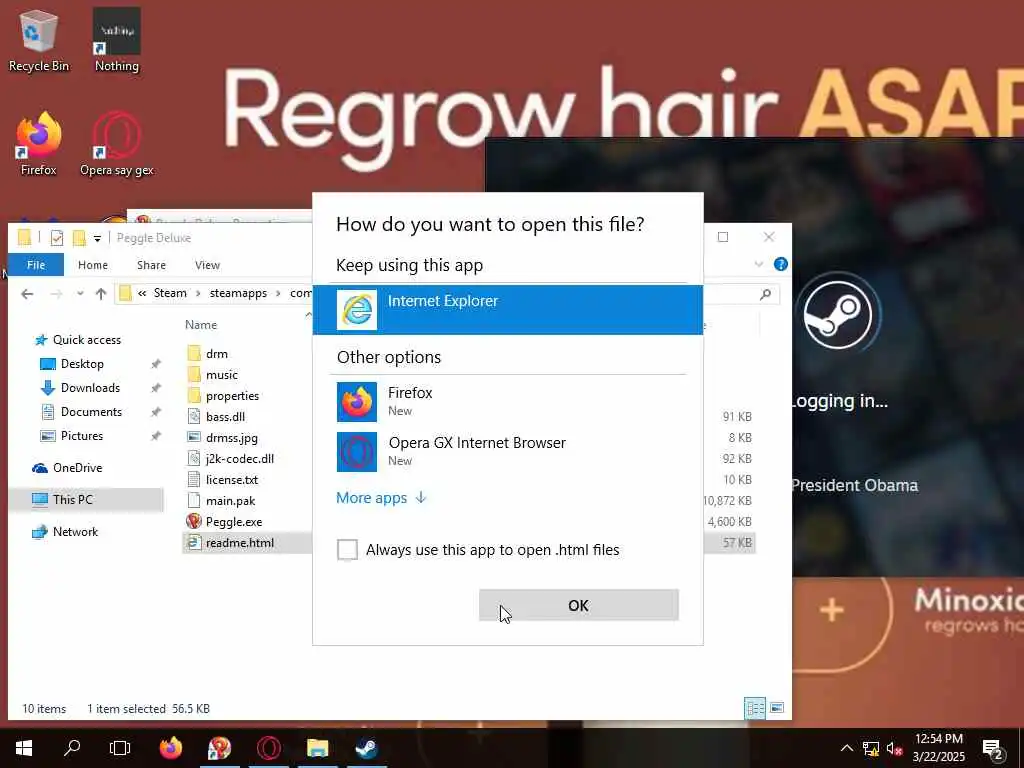The width and height of the screenshot is (1024, 768).
Task: Switch to large icons view in status bar
Action: click(776, 708)
